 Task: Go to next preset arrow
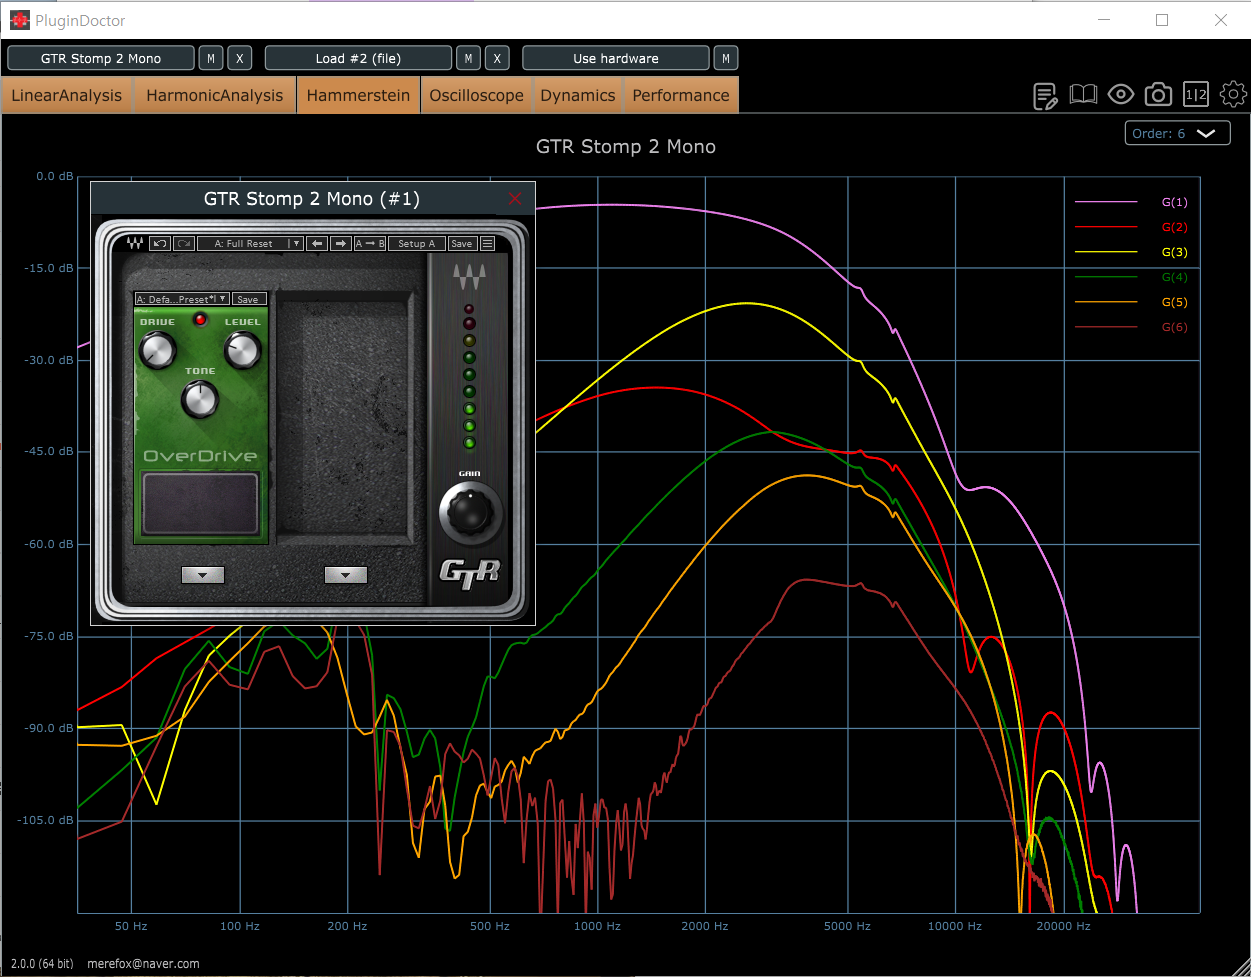[x=341, y=243]
